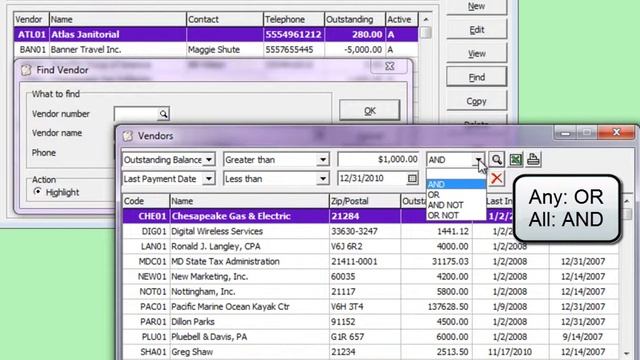Sort by the Zip/Postal column header
Viewport: 640px width, 360px height.
click(364, 201)
